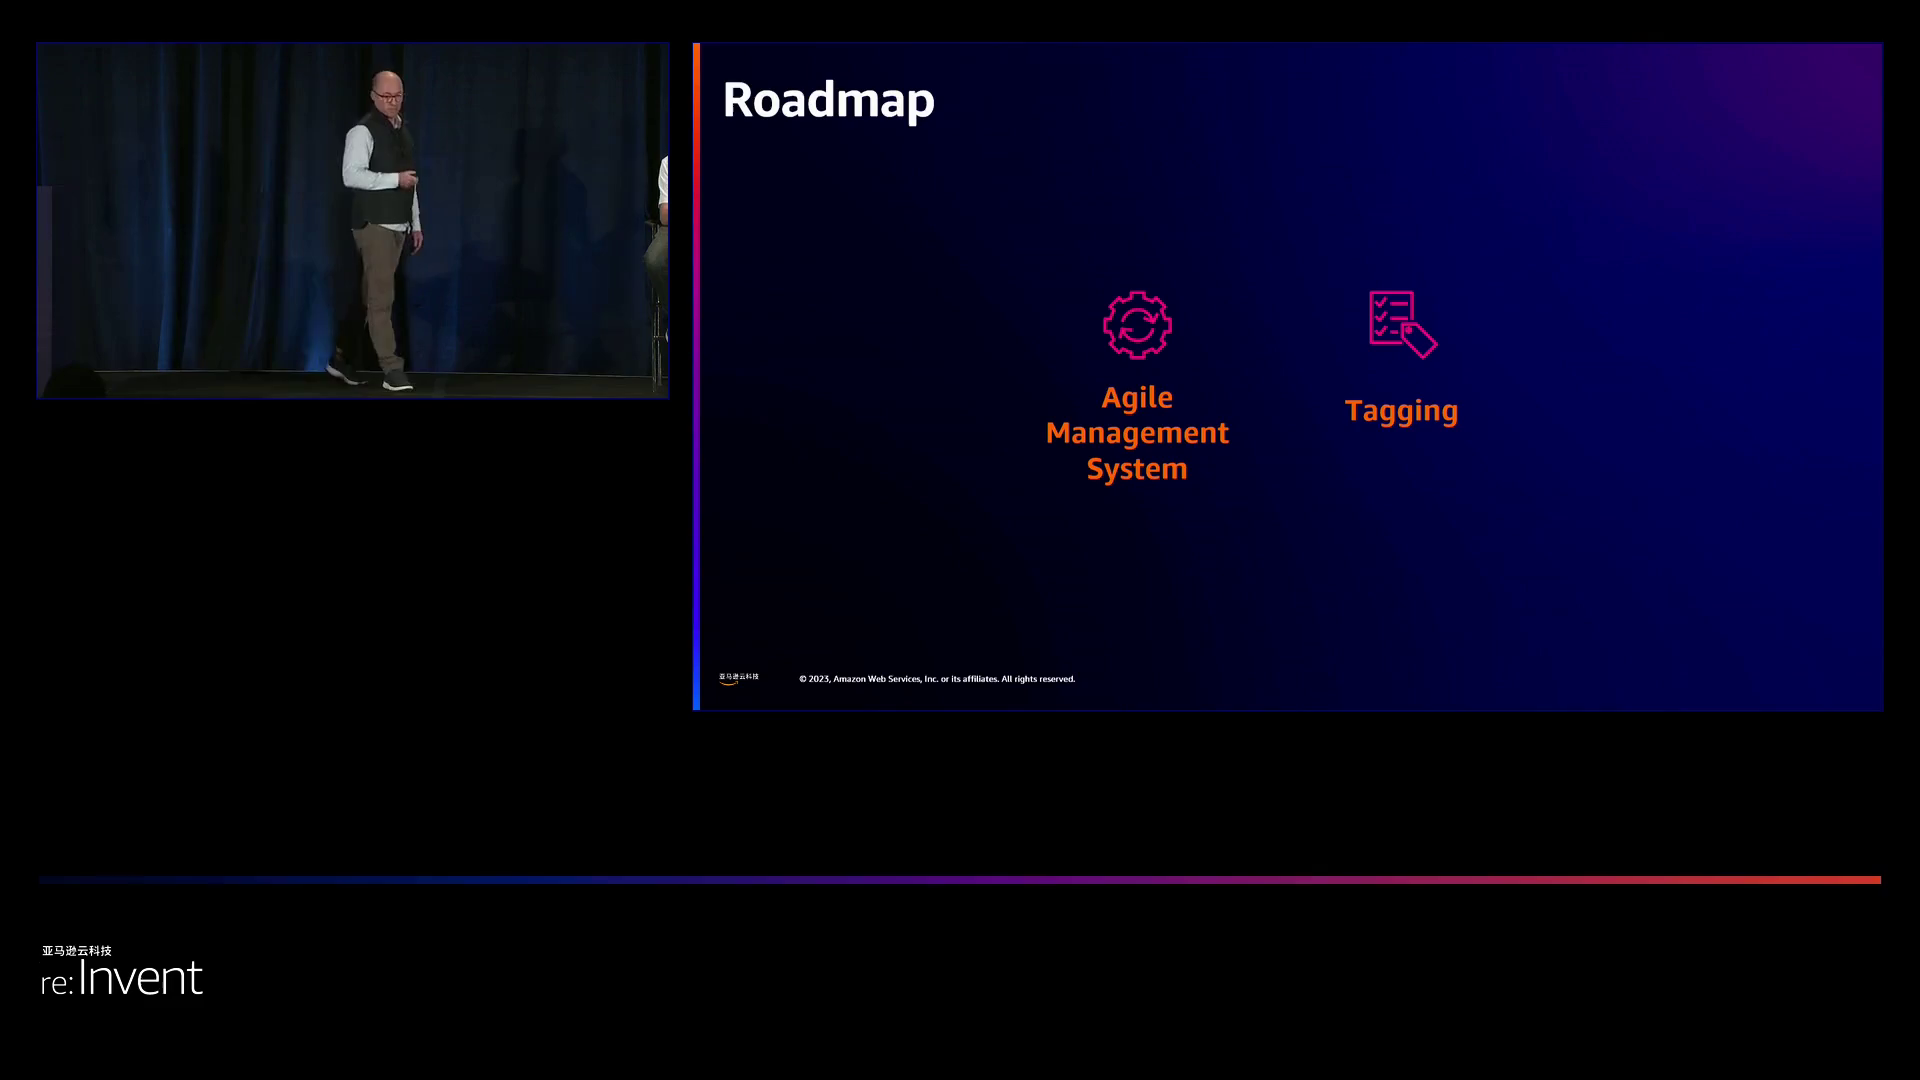1920x1080 pixels.
Task: Click the "Tagging" label
Action: 1401,411
